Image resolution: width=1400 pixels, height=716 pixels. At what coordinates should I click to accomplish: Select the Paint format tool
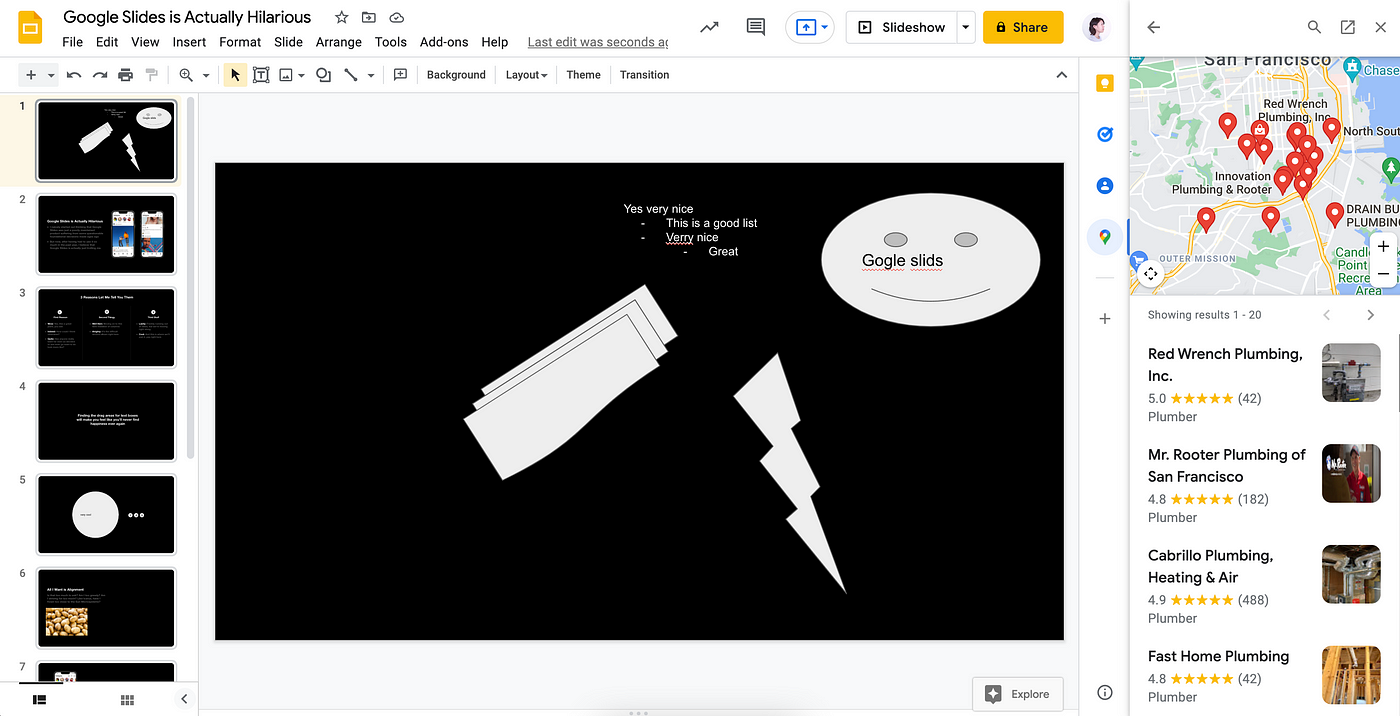click(x=152, y=75)
